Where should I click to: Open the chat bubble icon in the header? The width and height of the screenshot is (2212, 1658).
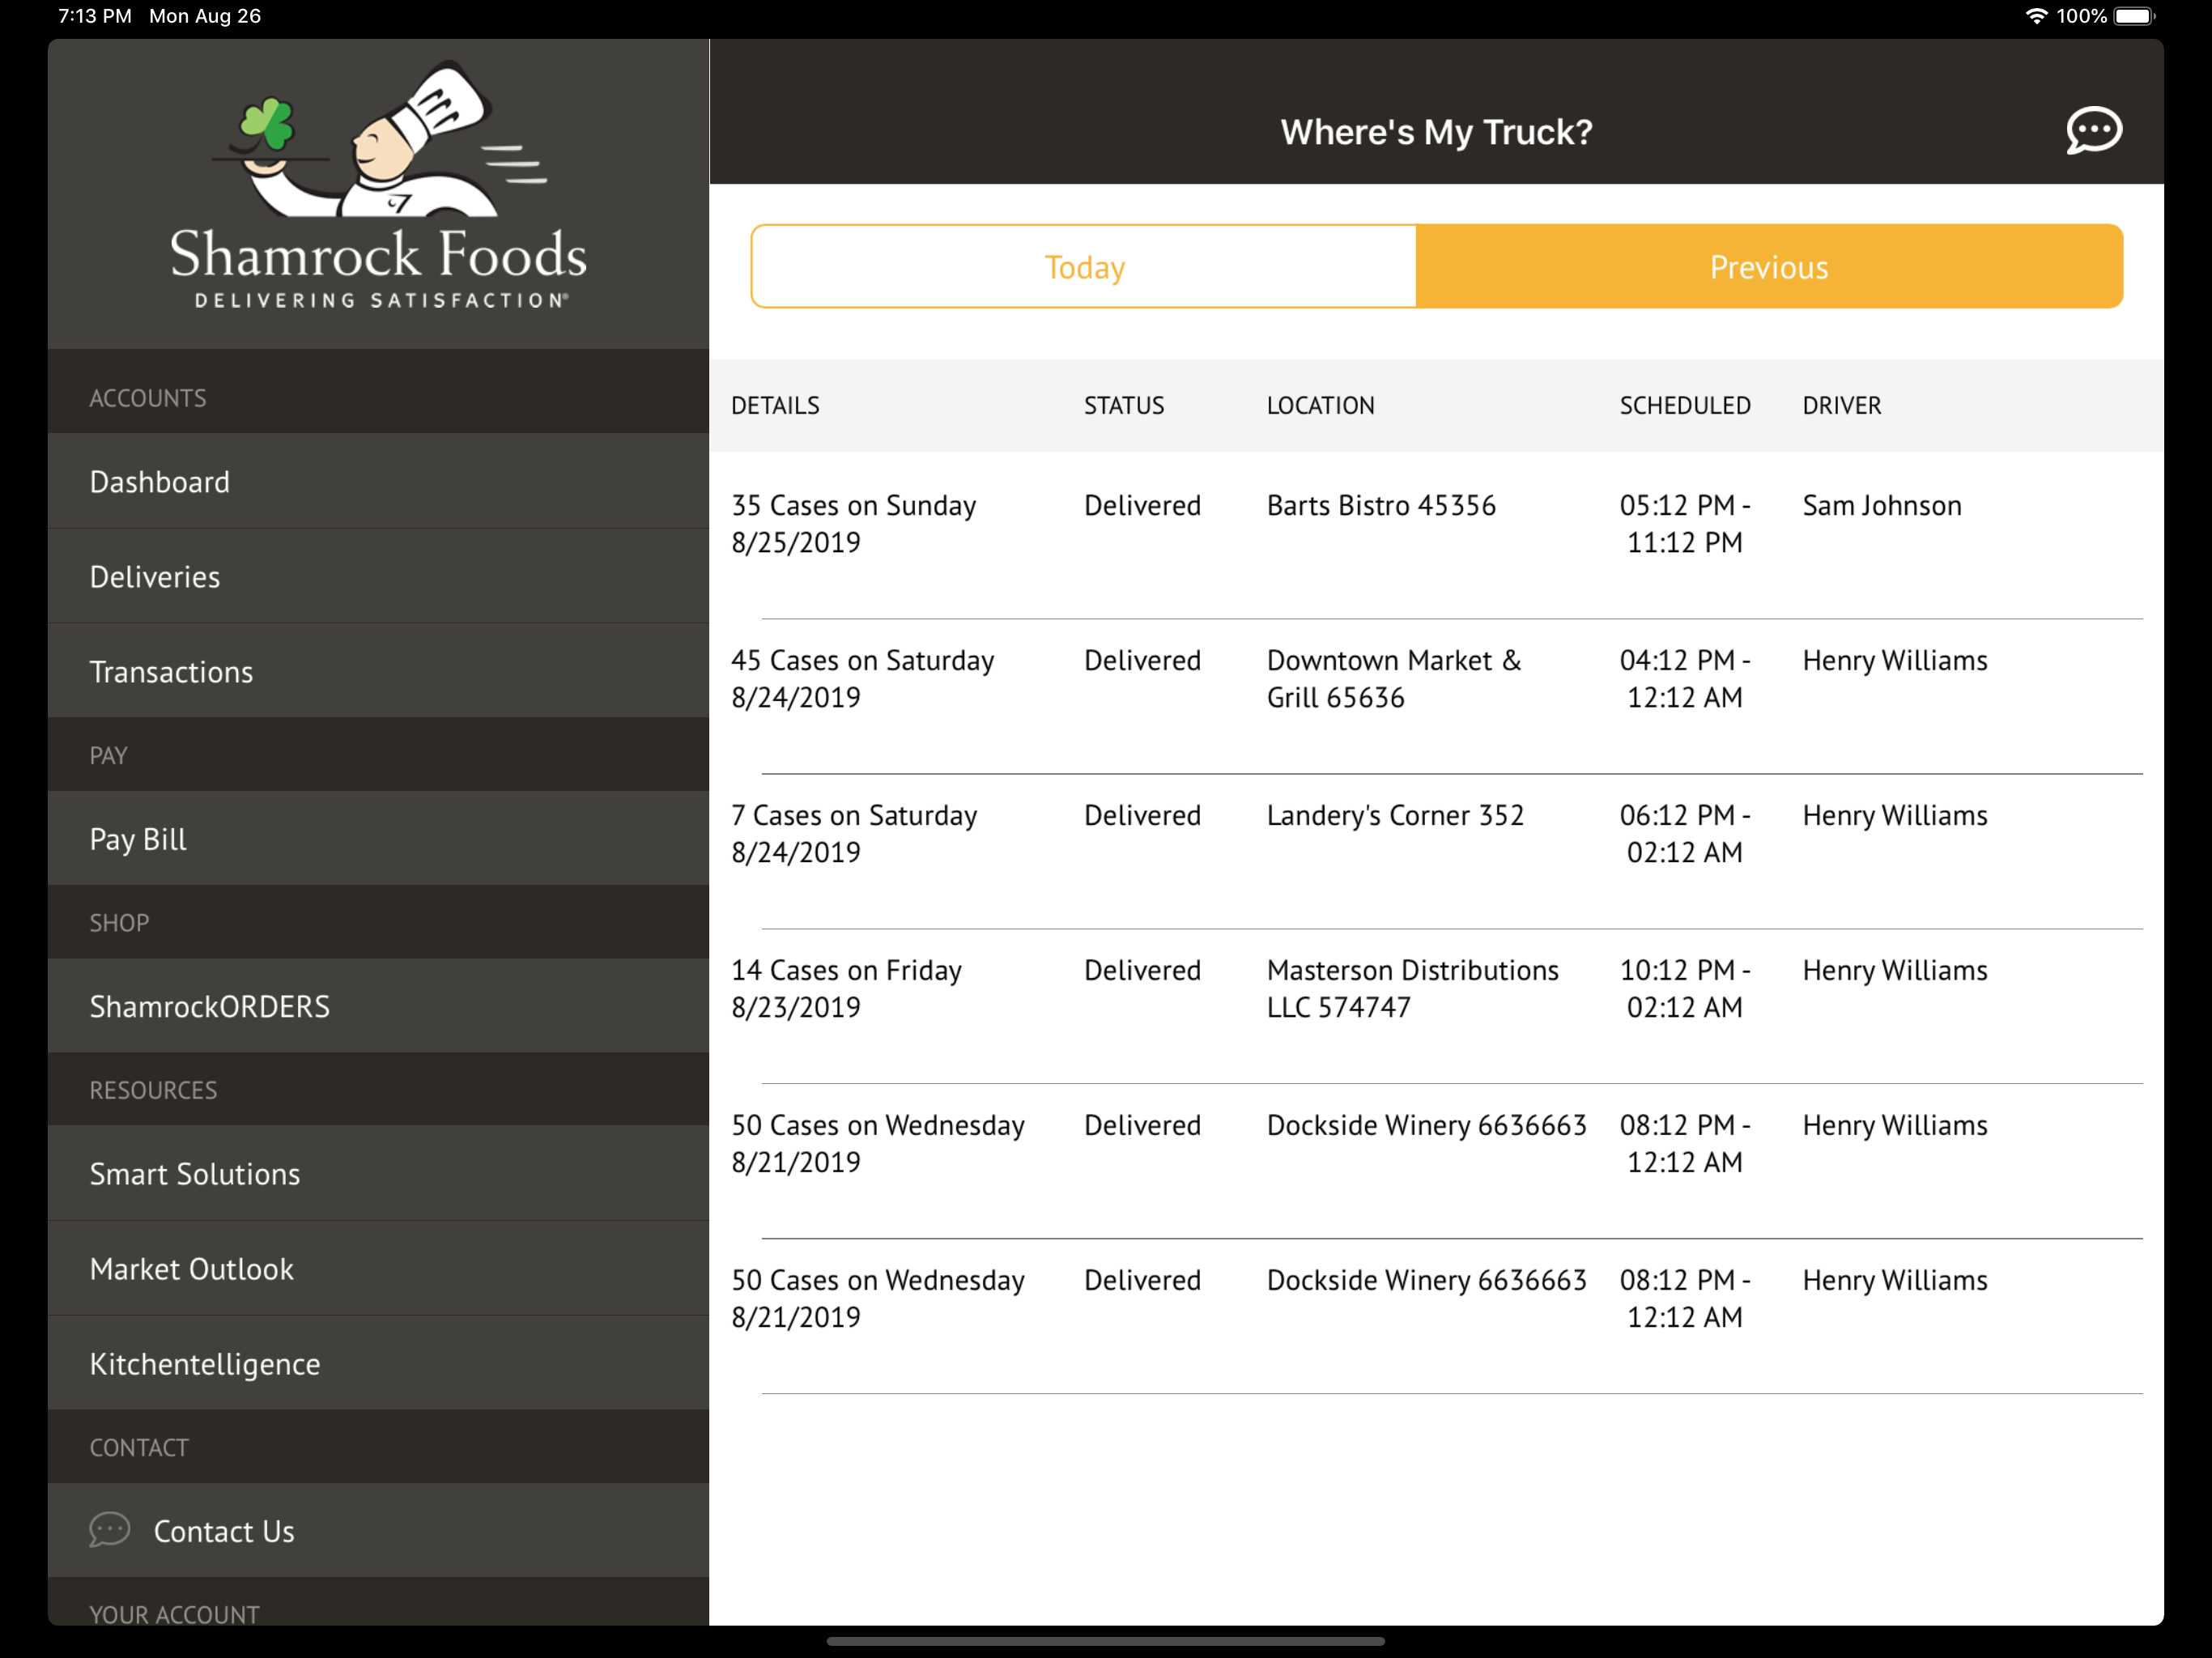[x=2093, y=131]
